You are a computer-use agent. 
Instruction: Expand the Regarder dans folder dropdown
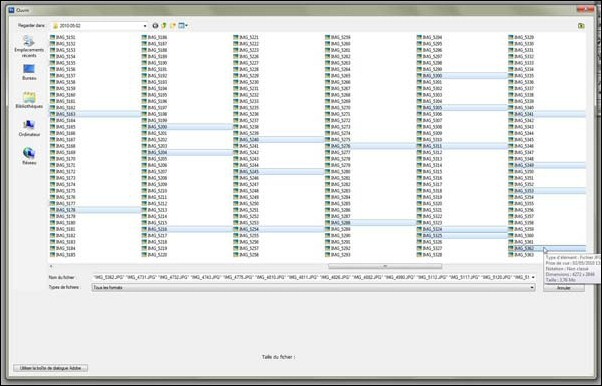pyautogui.click(x=145, y=26)
